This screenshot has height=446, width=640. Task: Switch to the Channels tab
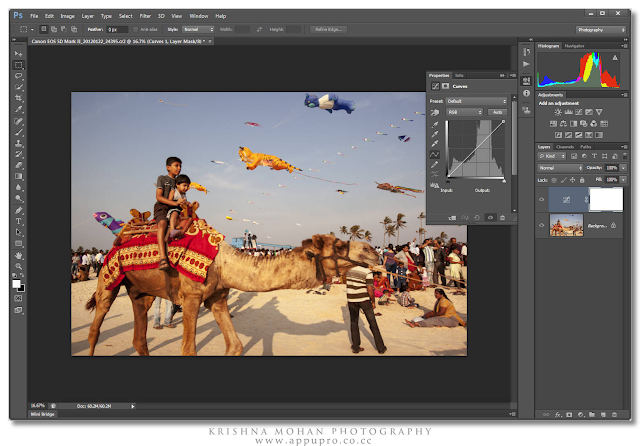click(565, 146)
